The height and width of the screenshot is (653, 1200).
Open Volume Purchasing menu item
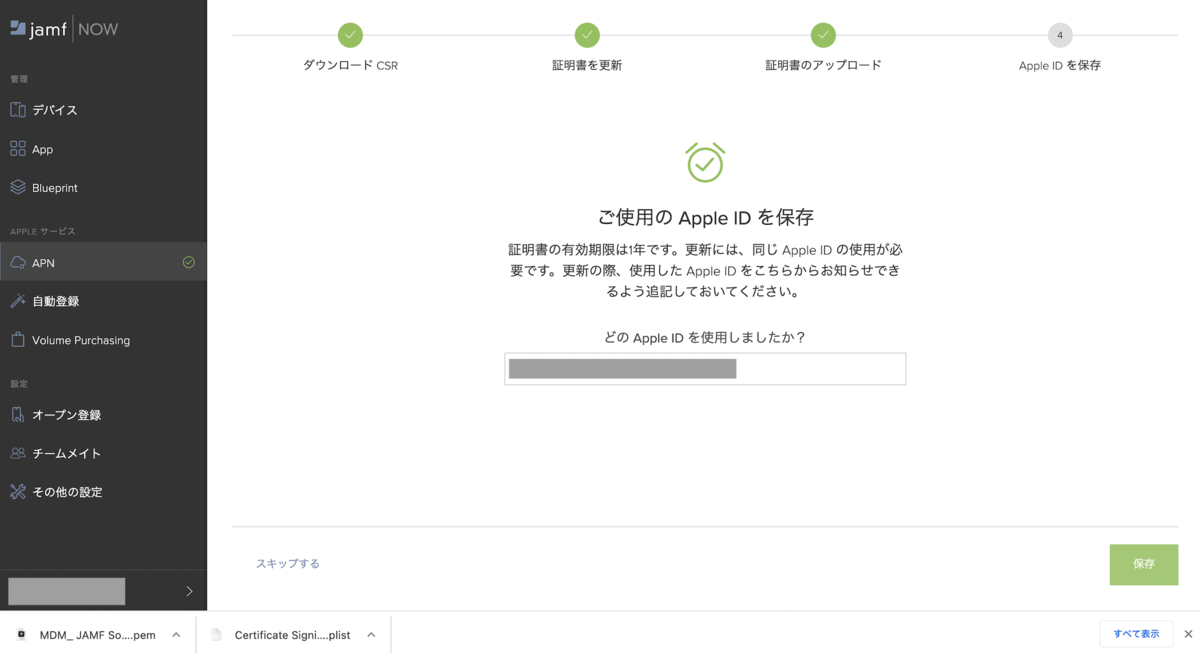pyautogui.click(x=103, y=340)
